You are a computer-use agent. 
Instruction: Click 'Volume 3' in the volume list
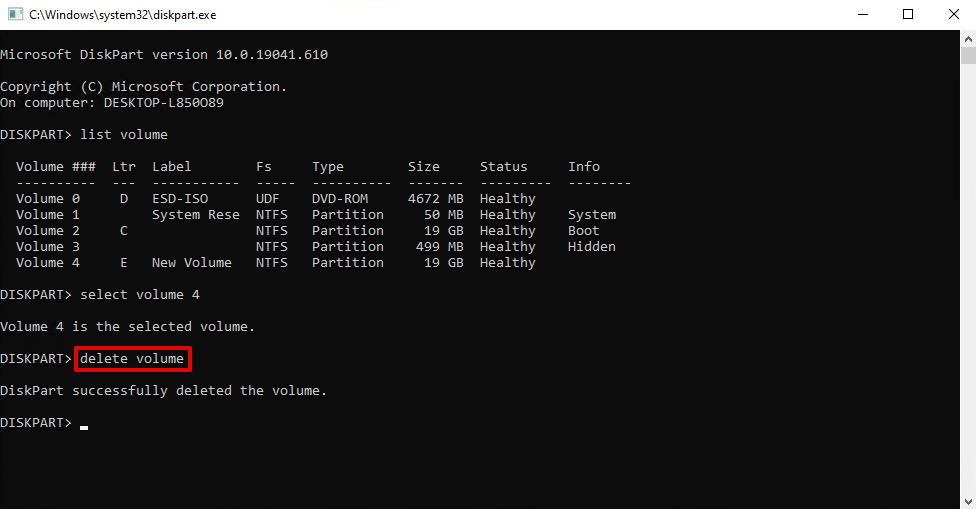(x=48, y=246)
